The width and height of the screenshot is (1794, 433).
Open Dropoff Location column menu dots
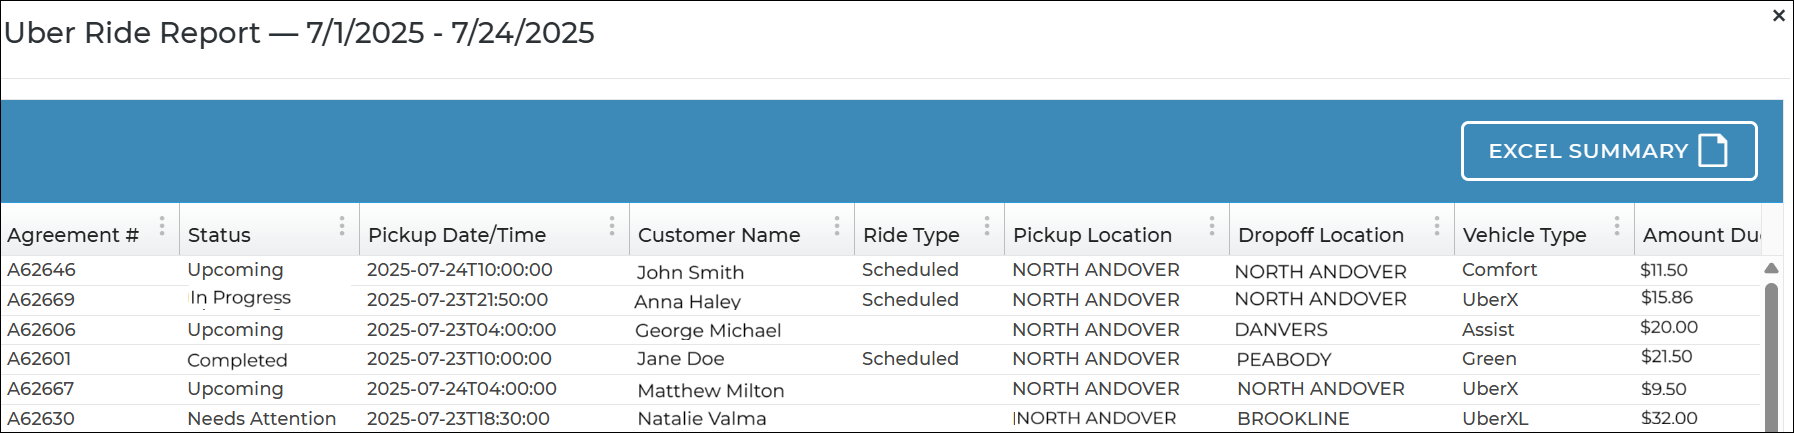1437,227
